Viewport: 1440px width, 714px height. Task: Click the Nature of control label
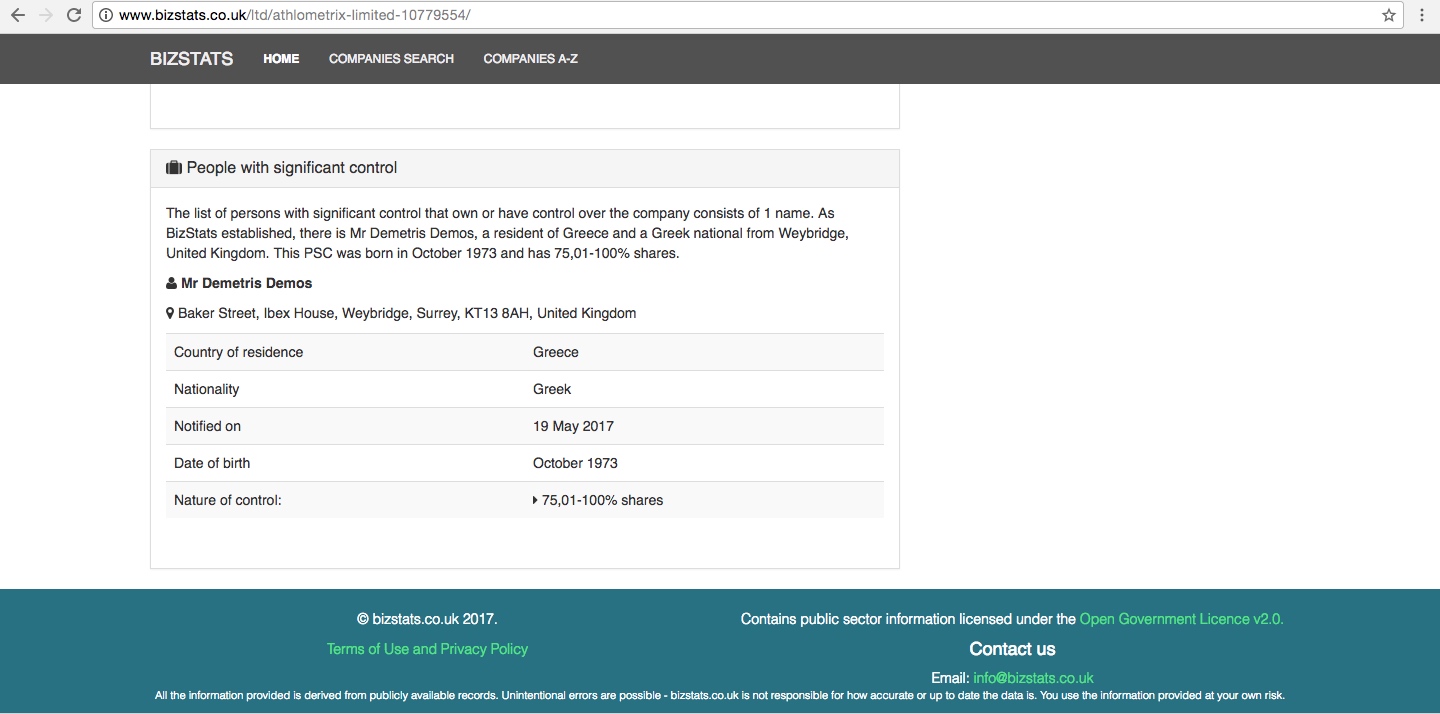tap(228, 500)
